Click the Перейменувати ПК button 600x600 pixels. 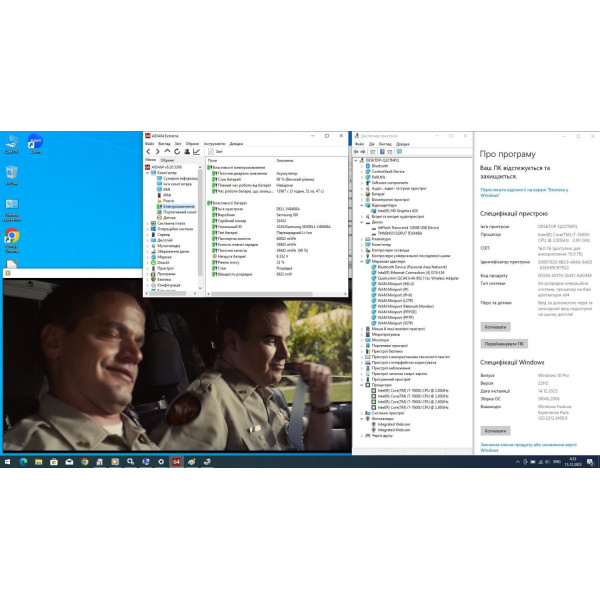coord(504,344)
